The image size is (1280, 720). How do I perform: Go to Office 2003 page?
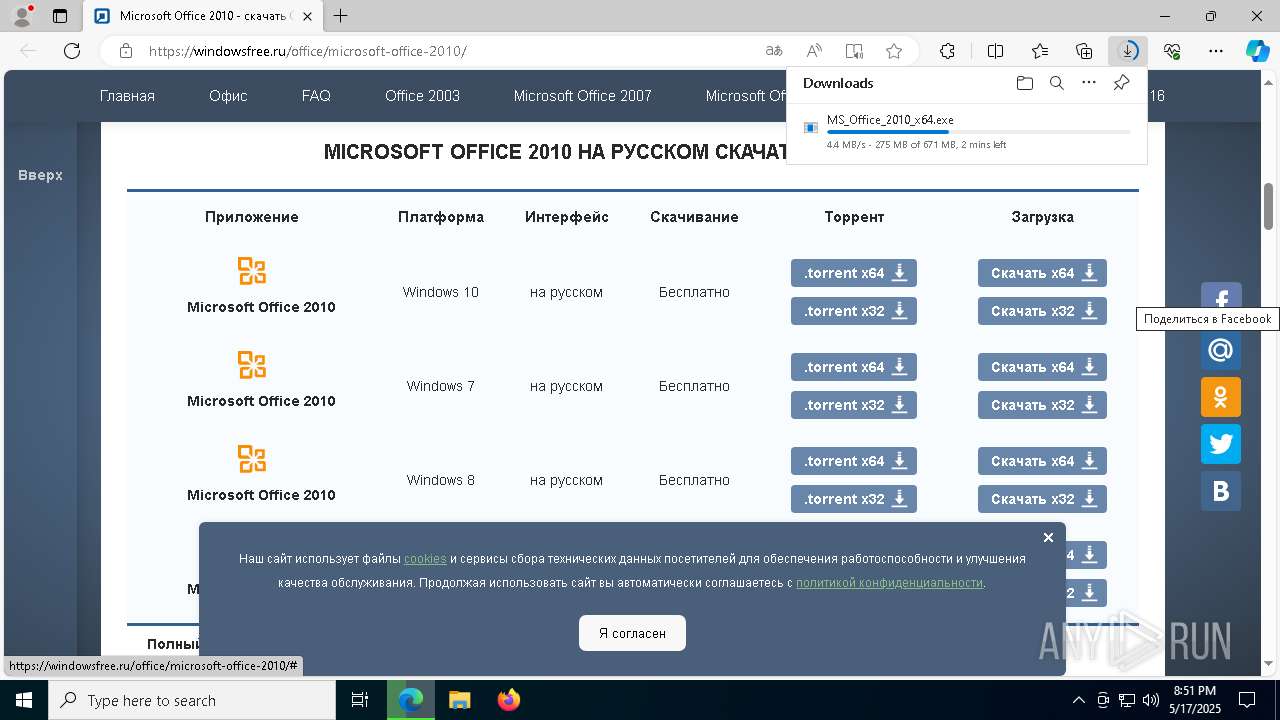(x=422, y=96)
